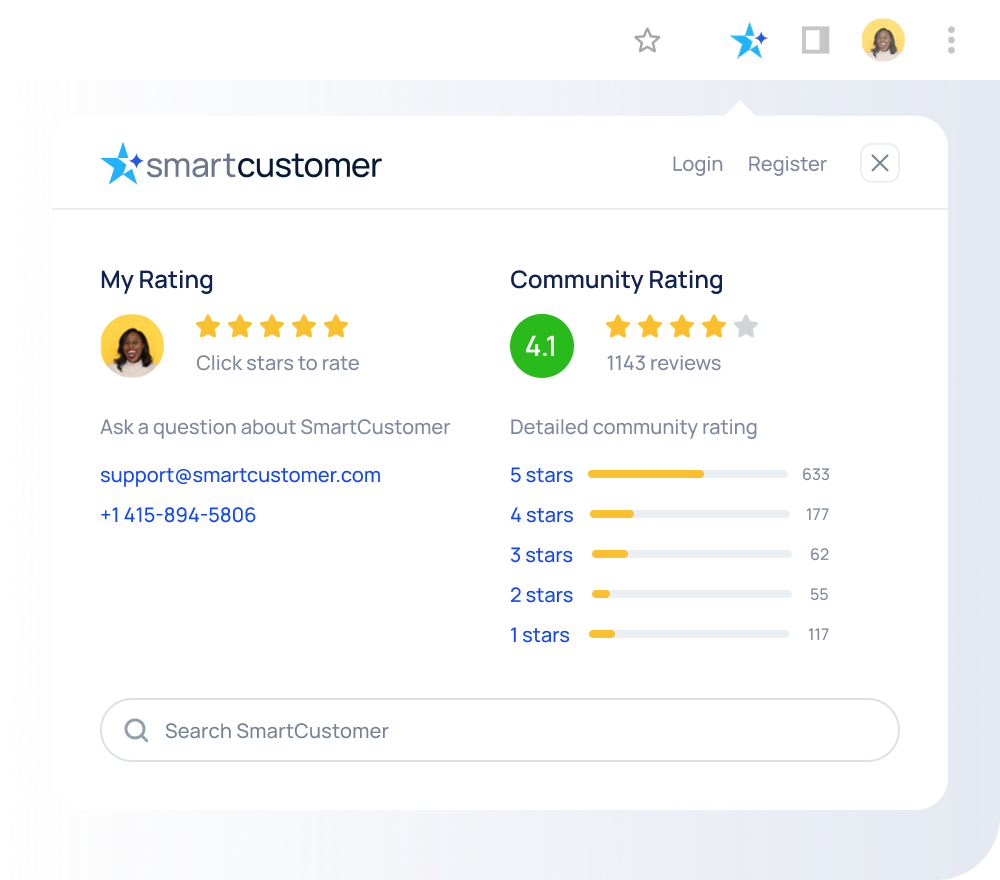
Task: Click the first Community Rating star
Action: pos(618,326)
